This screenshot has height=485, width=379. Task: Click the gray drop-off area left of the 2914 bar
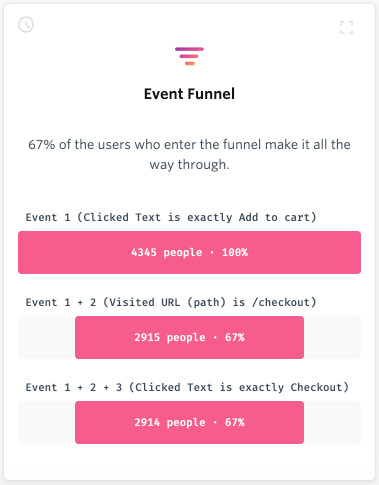47,422
